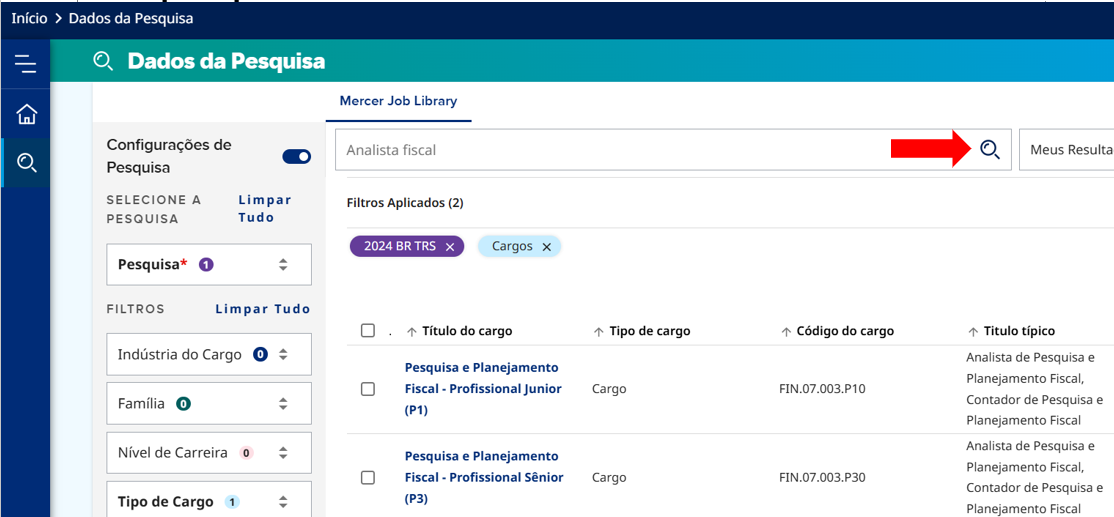Select checkbox for Profissional Junior (P1) row
Screen dimensions: 1114x517
click(368, 389)
